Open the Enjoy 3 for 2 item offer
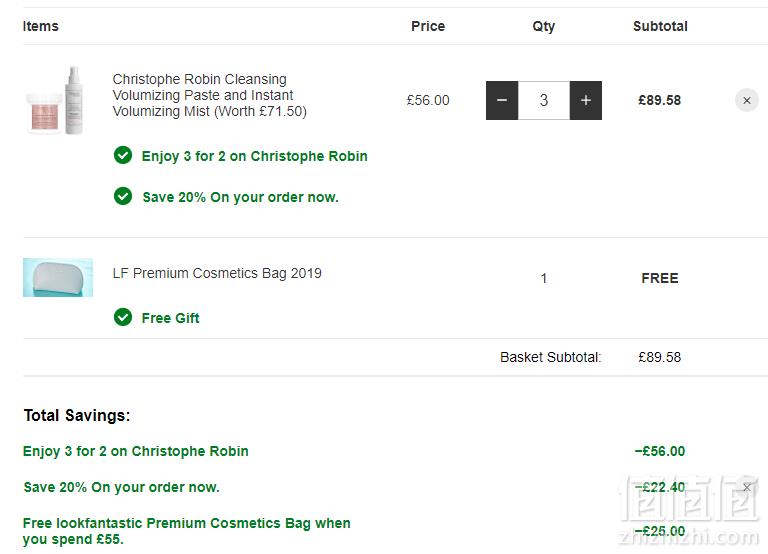The width and height of the screenshot is (768, 554). coord(254,156)
